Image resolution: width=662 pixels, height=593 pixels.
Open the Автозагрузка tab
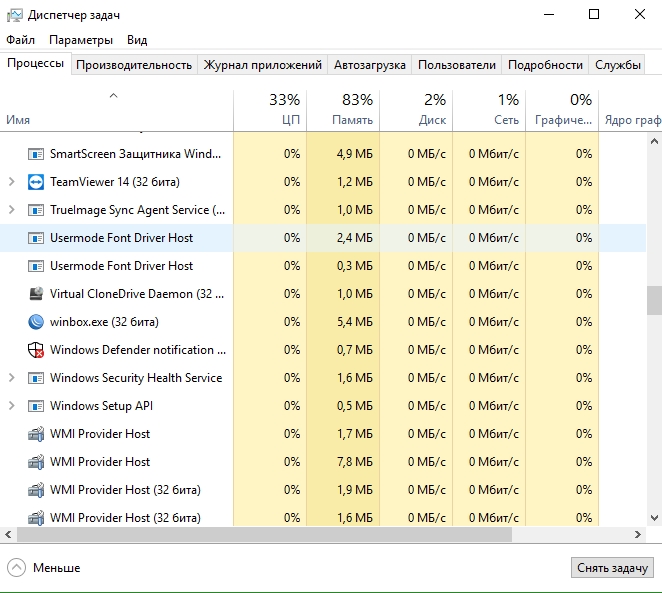pos(370,65)
